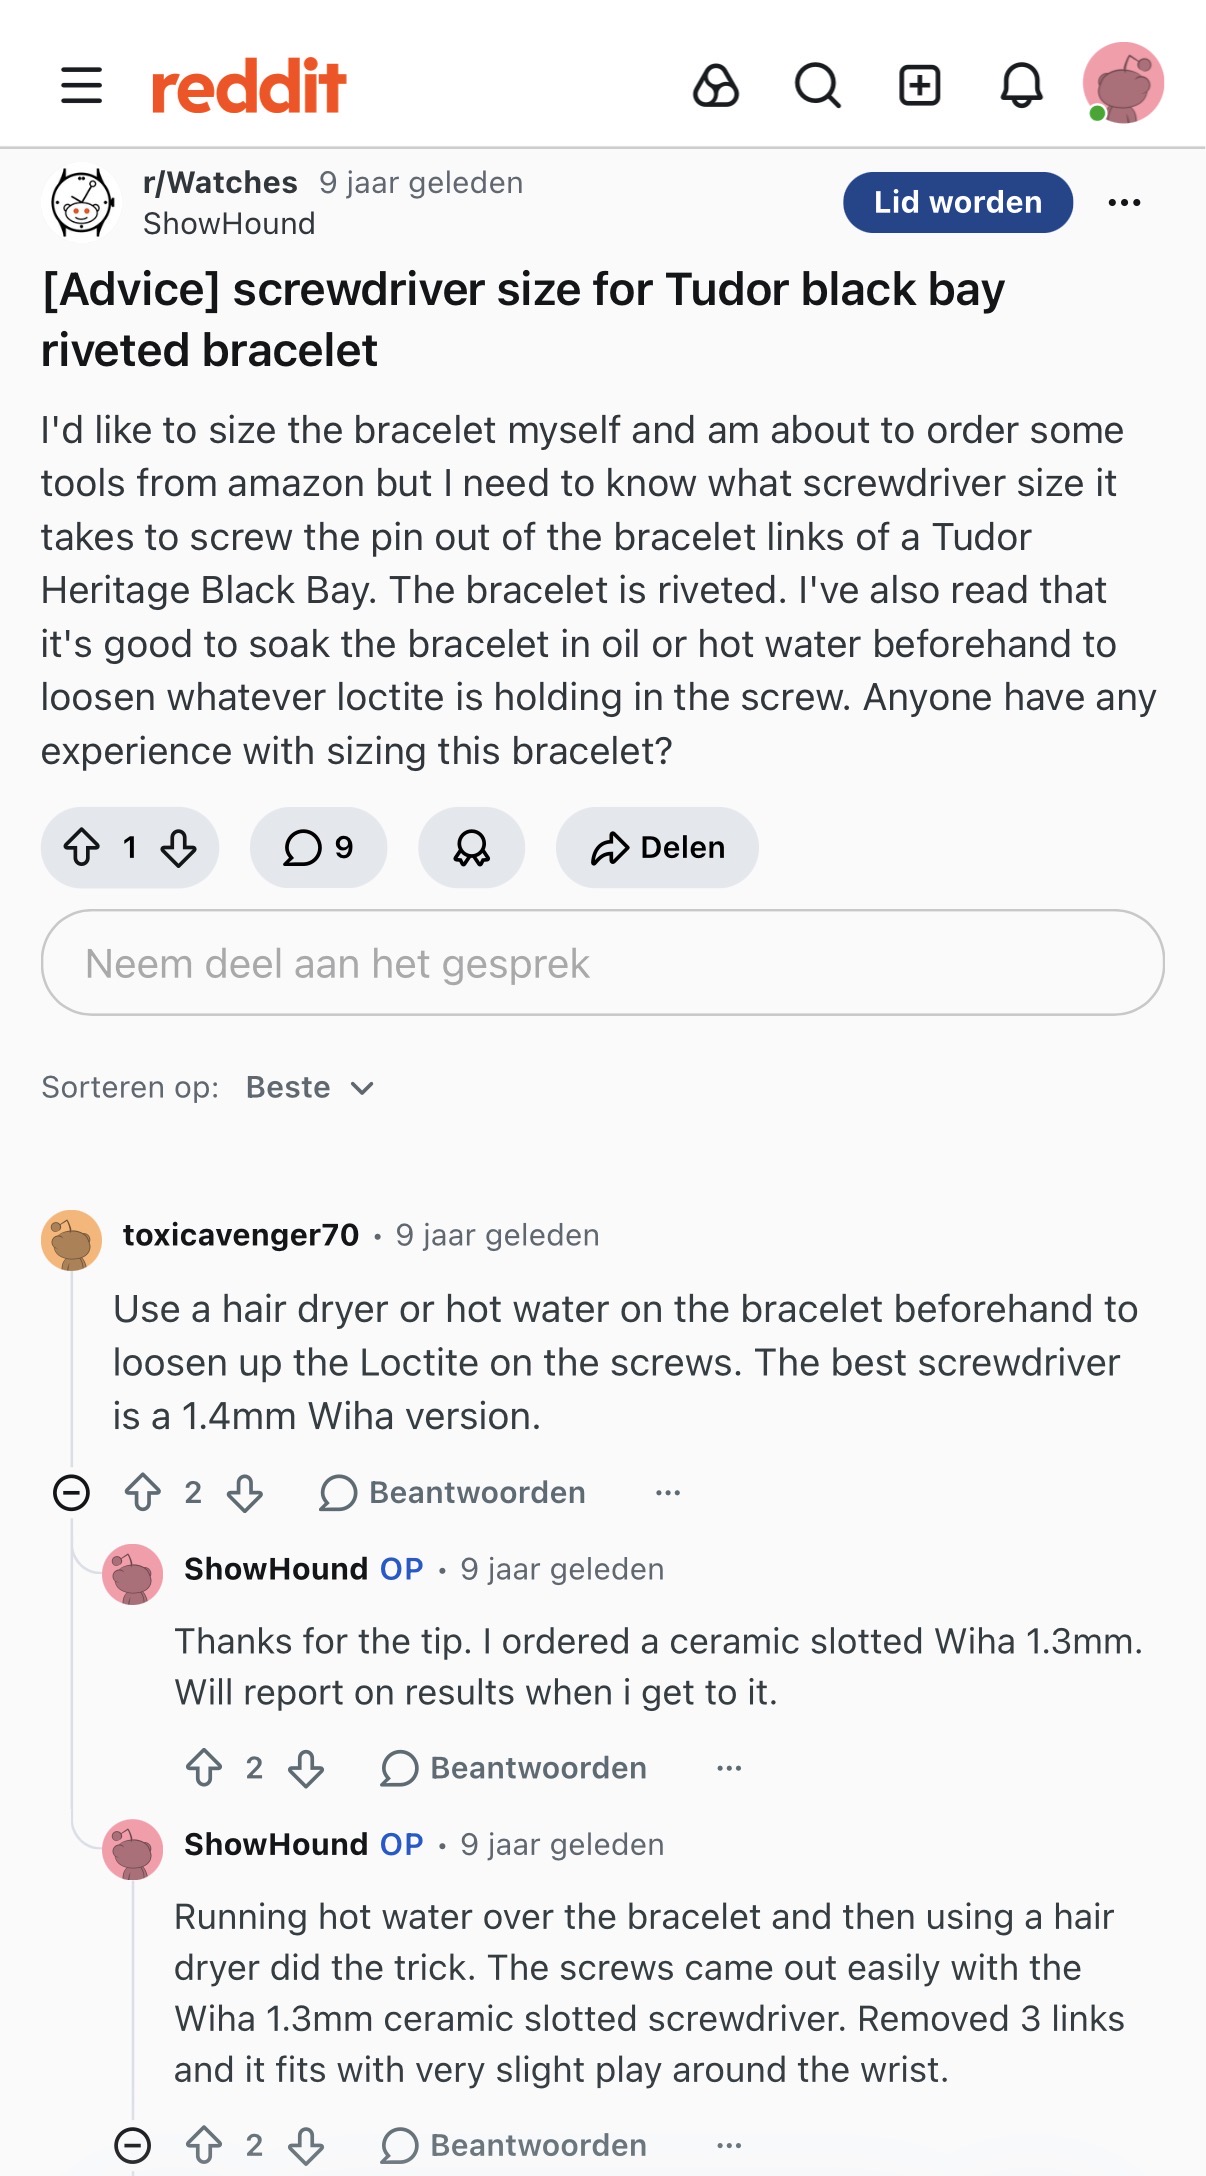Click the Delen share button
This screenshot has width=1206, height=2176.
tap(657, 848)
